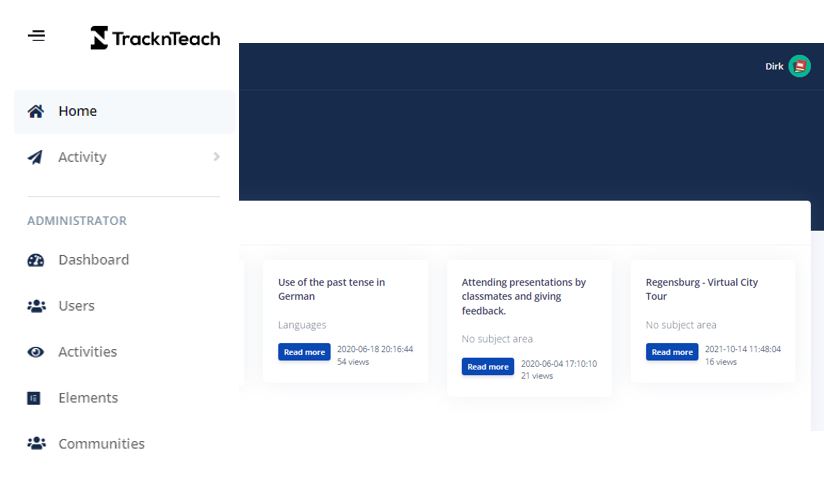824x485 pixels.
Task: Select Communities in the sidebar
Action: (x=101, y=444)
